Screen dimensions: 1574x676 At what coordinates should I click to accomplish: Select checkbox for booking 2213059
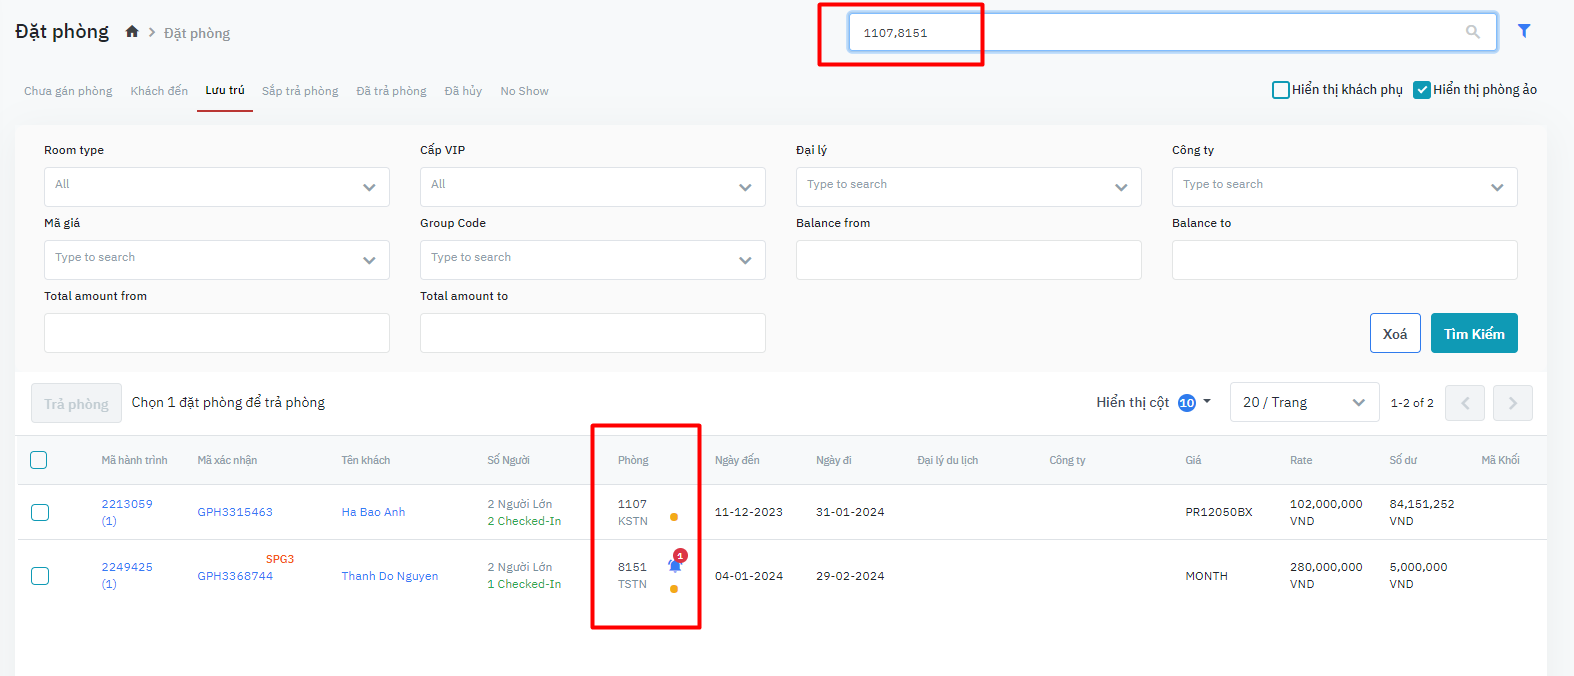coord(40,512)
